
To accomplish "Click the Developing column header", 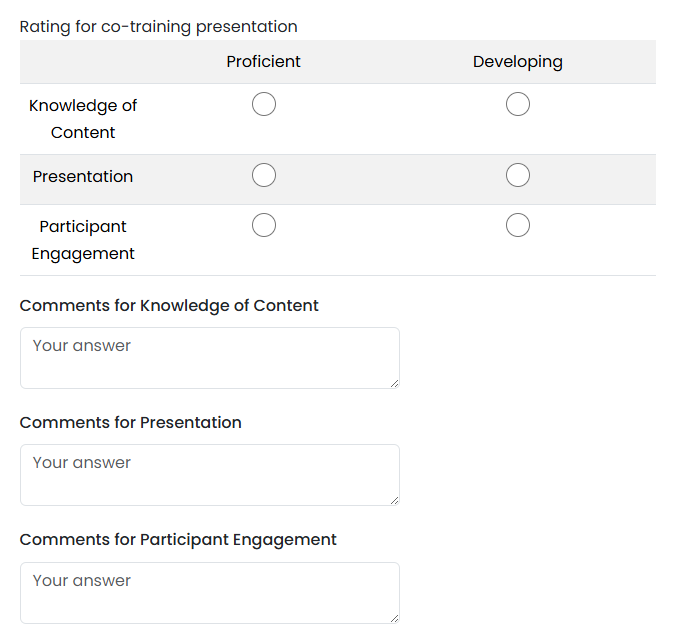I will [x=518, y=62].
